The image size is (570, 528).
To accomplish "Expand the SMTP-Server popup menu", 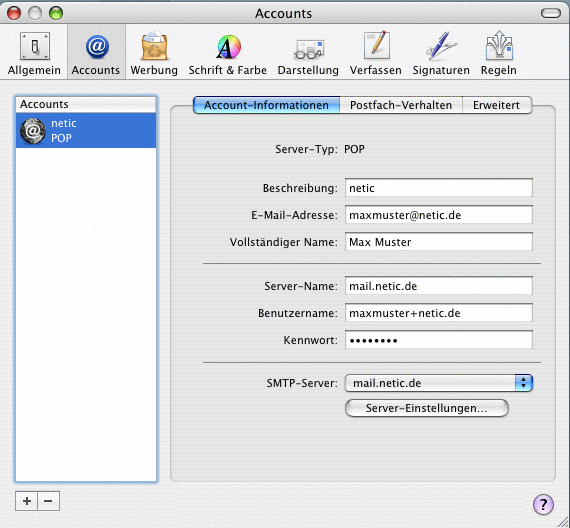I will pyautogui.click(x=438, y=383).
